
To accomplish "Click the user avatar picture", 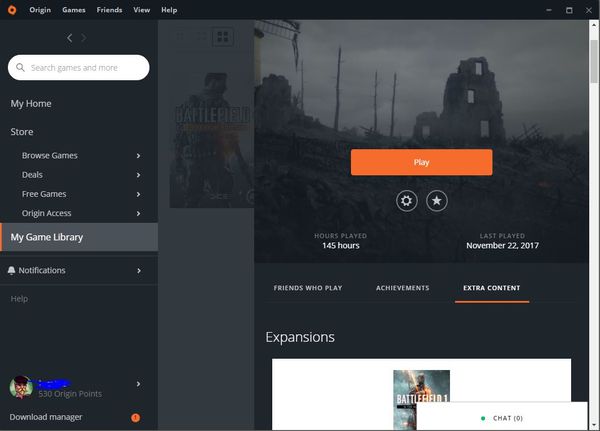I will coord(21,387).
